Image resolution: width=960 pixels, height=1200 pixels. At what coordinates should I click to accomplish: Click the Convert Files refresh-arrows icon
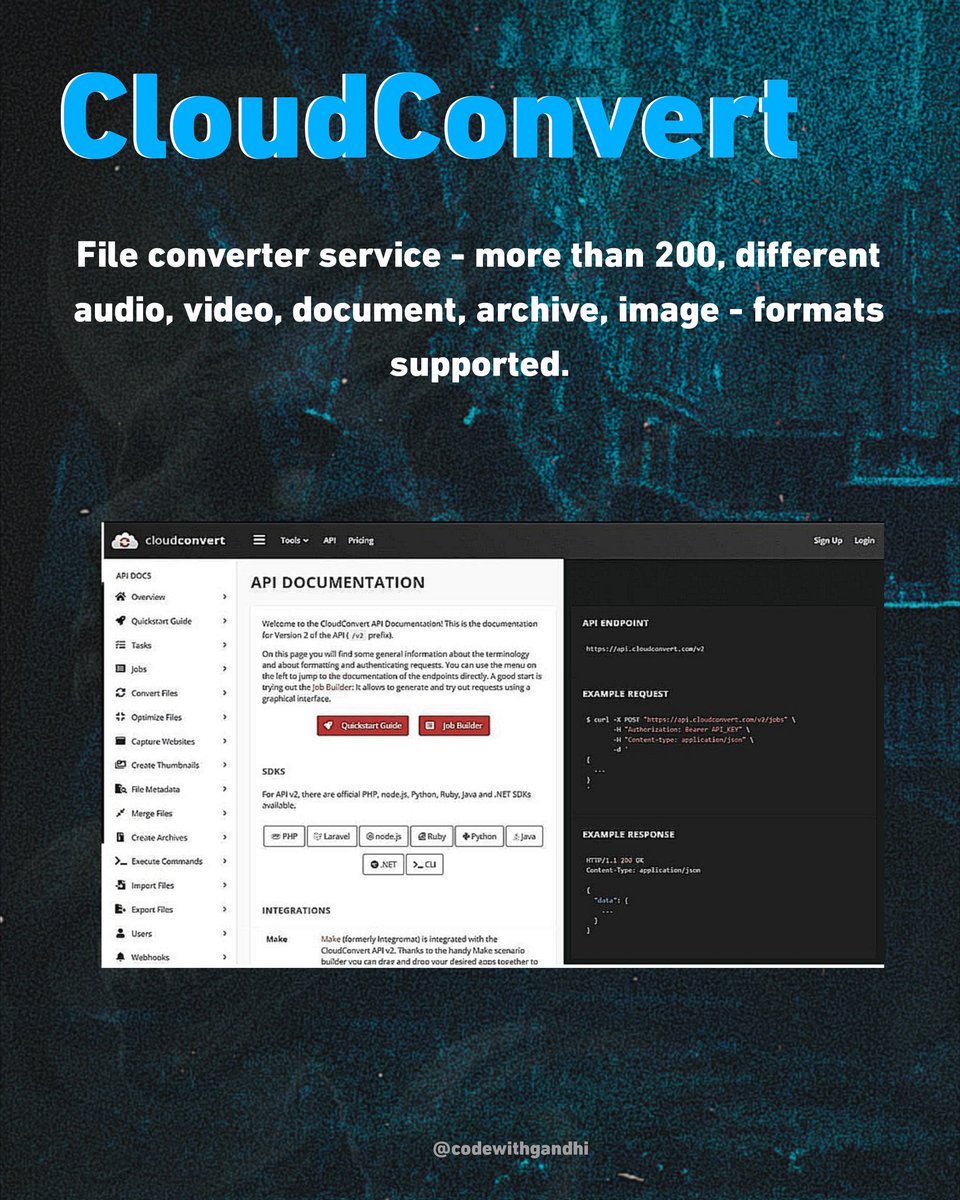[120, 693]
